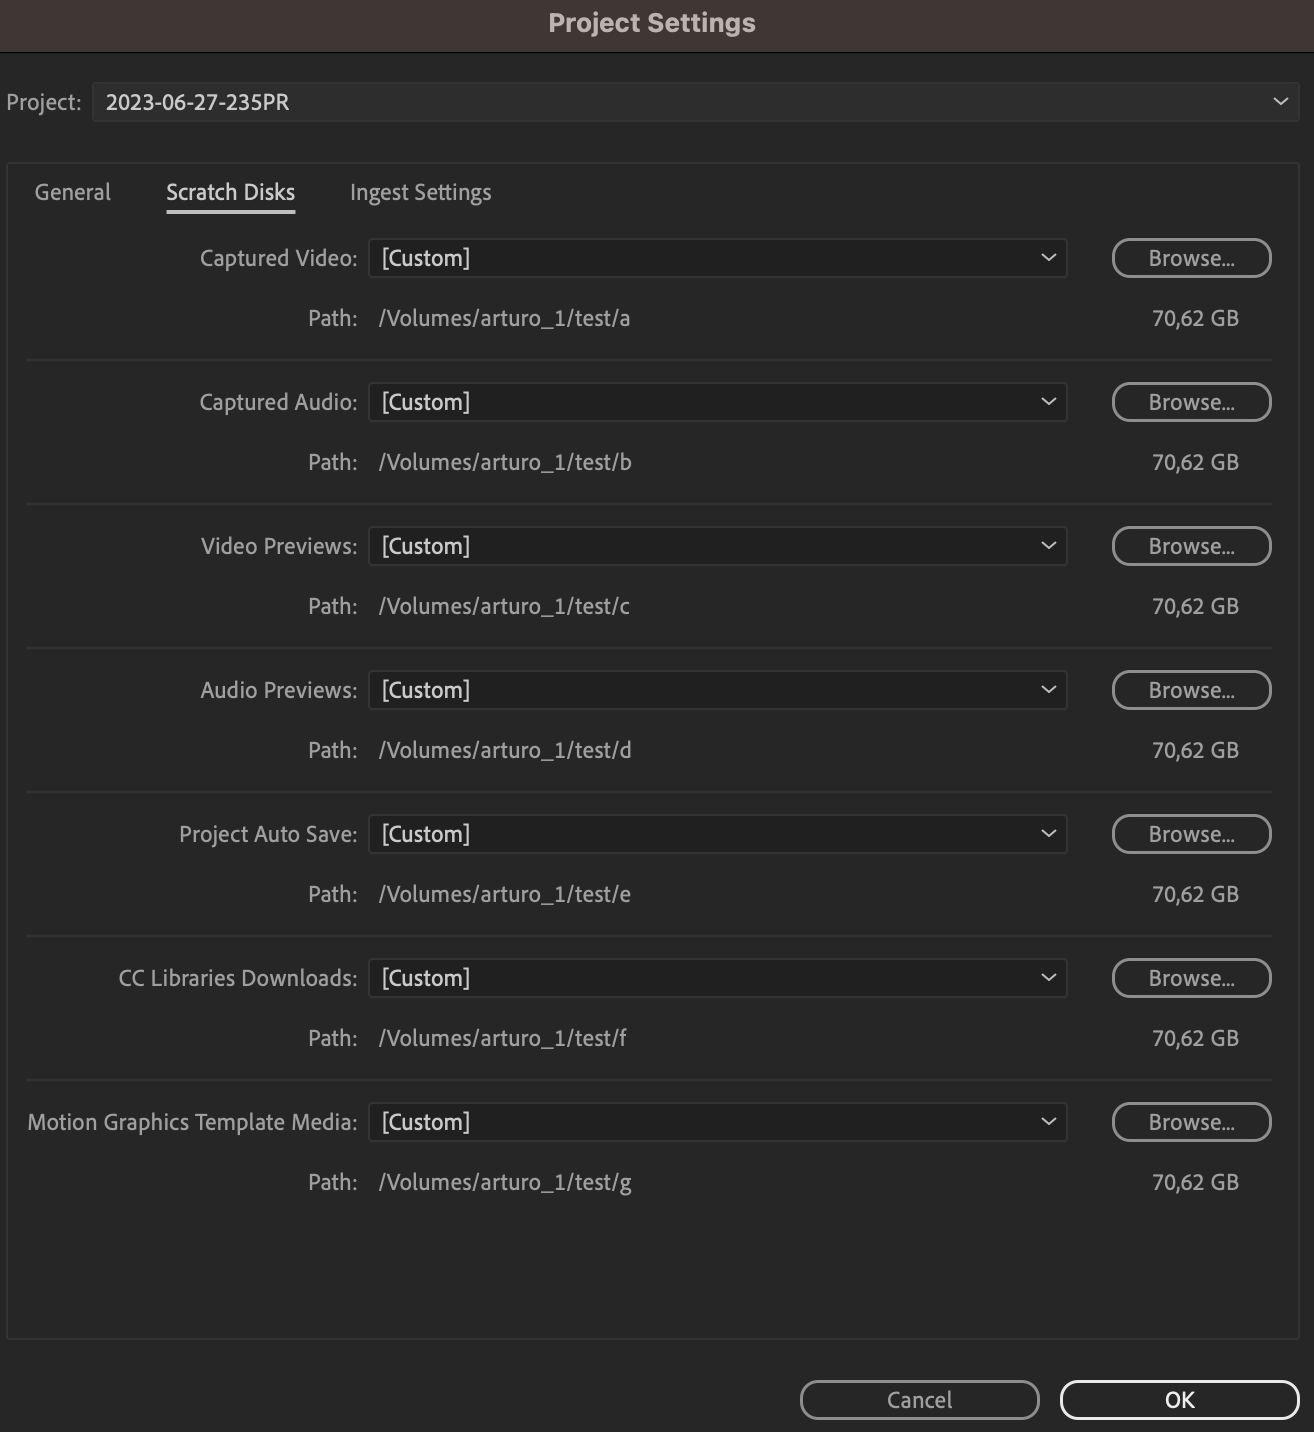This screenshot has height=1432, width=1314.
Task: Open the Video Previews location dropdown
Action: 717,546
